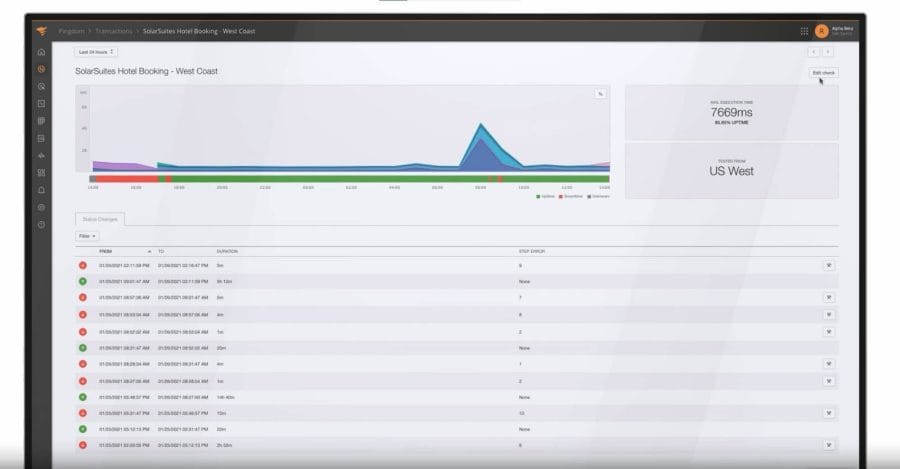Click the Duration column header

tap(227, 251)
